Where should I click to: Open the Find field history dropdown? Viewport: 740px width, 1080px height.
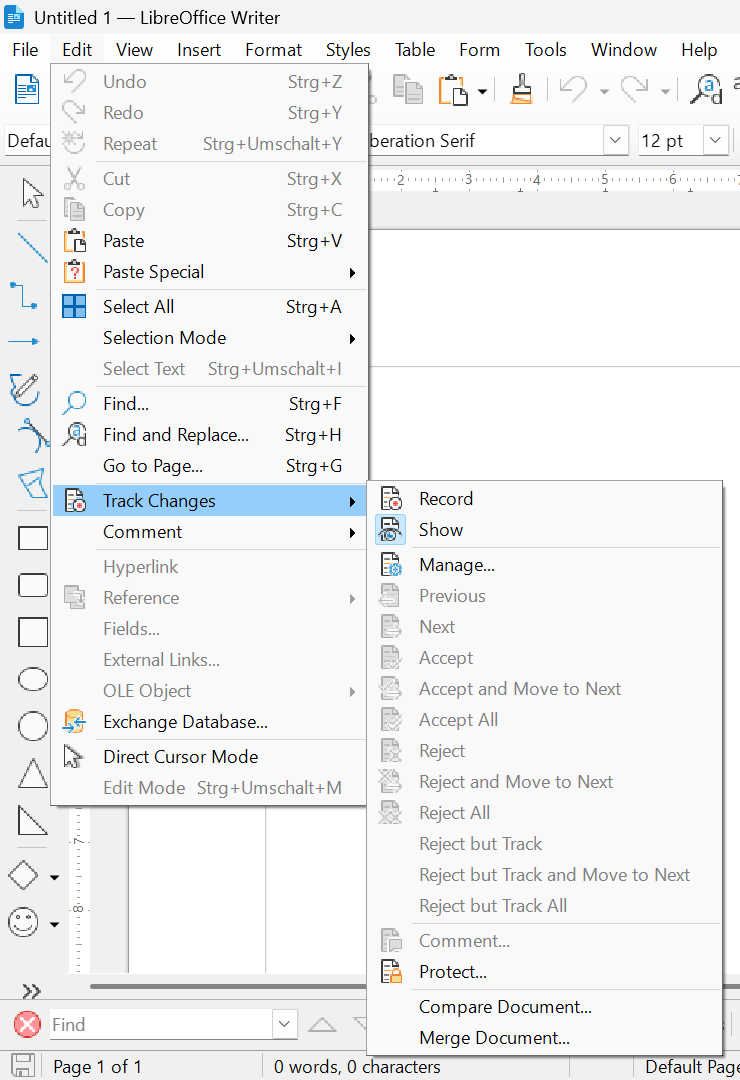[285, 1024]
